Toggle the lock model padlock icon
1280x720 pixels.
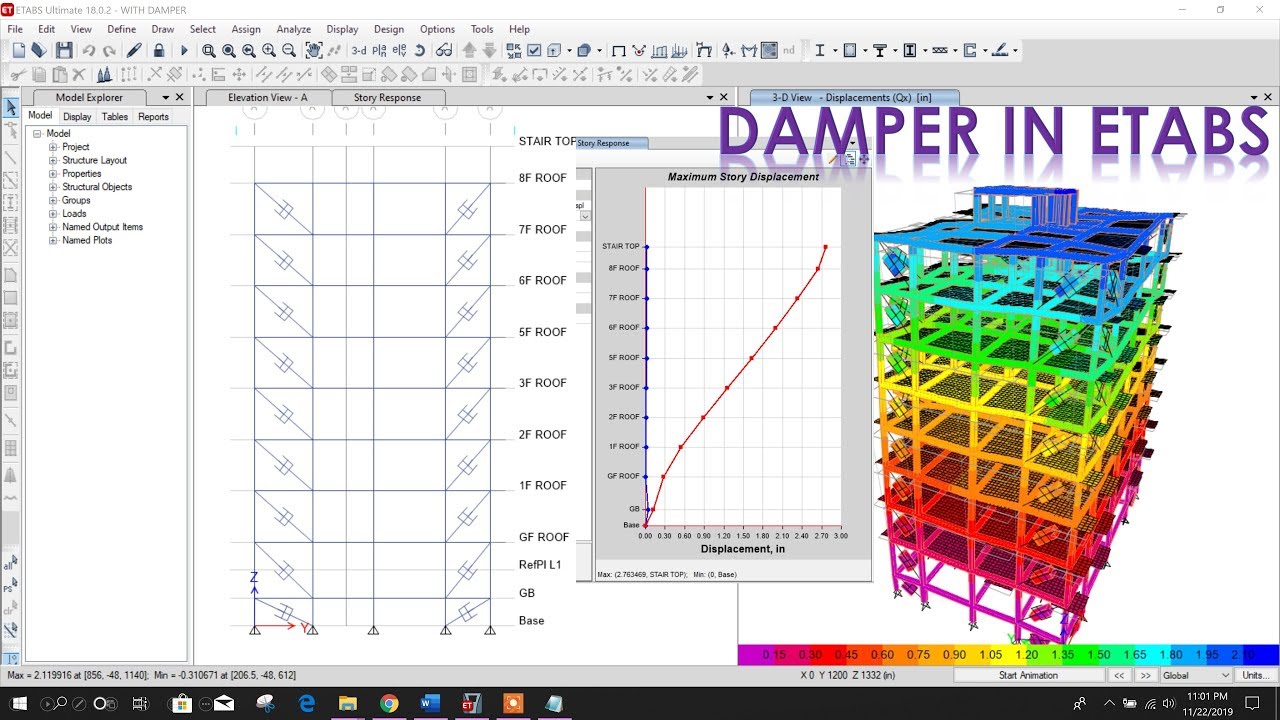tap(160, 50)
